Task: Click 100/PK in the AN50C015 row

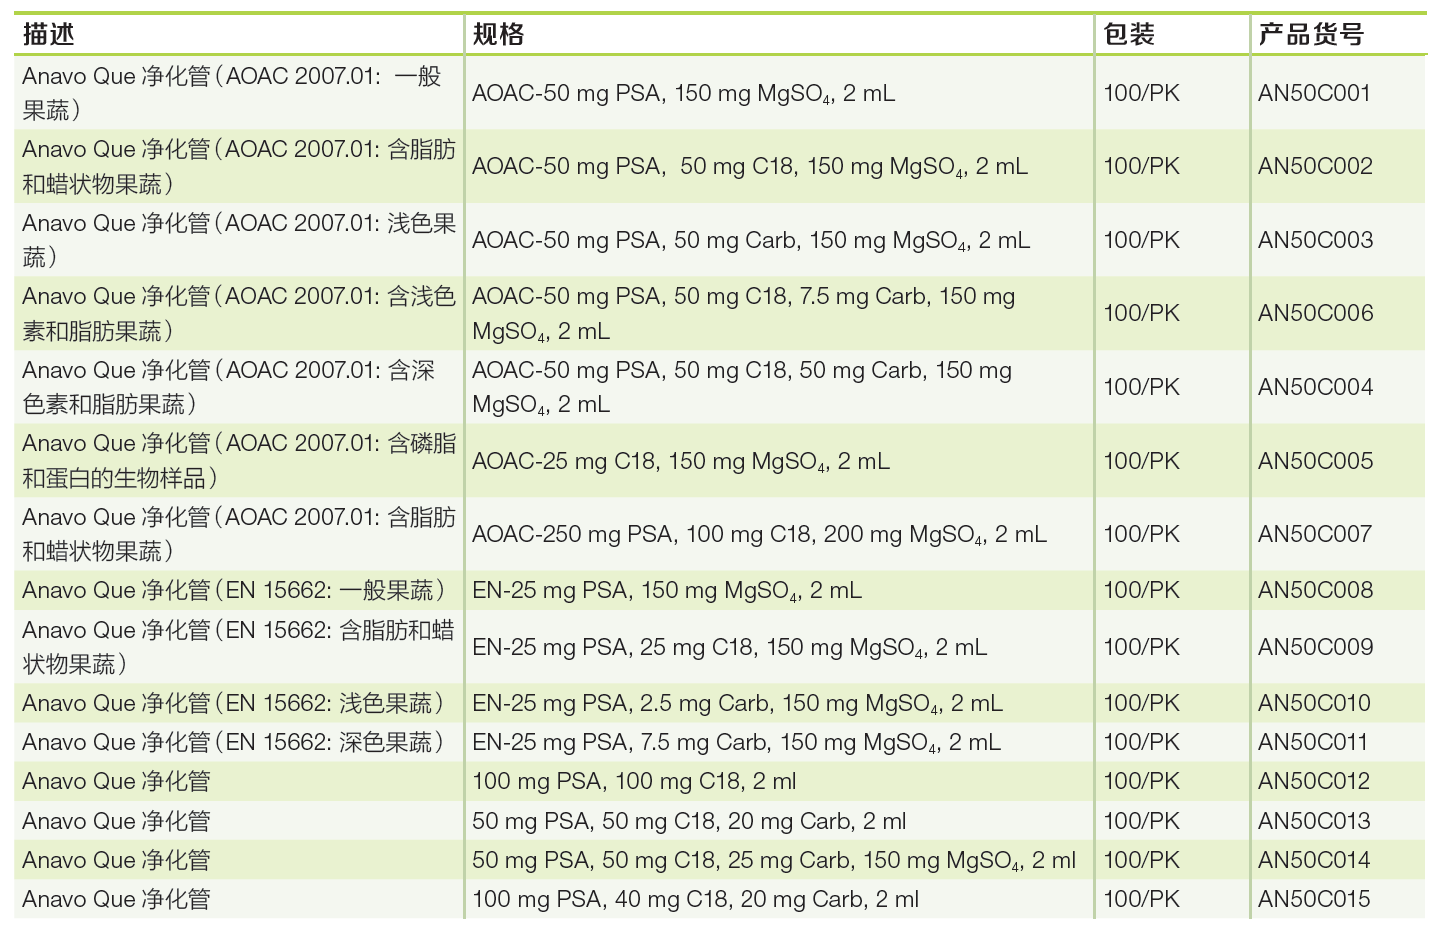Action: tap(1141, 899)
